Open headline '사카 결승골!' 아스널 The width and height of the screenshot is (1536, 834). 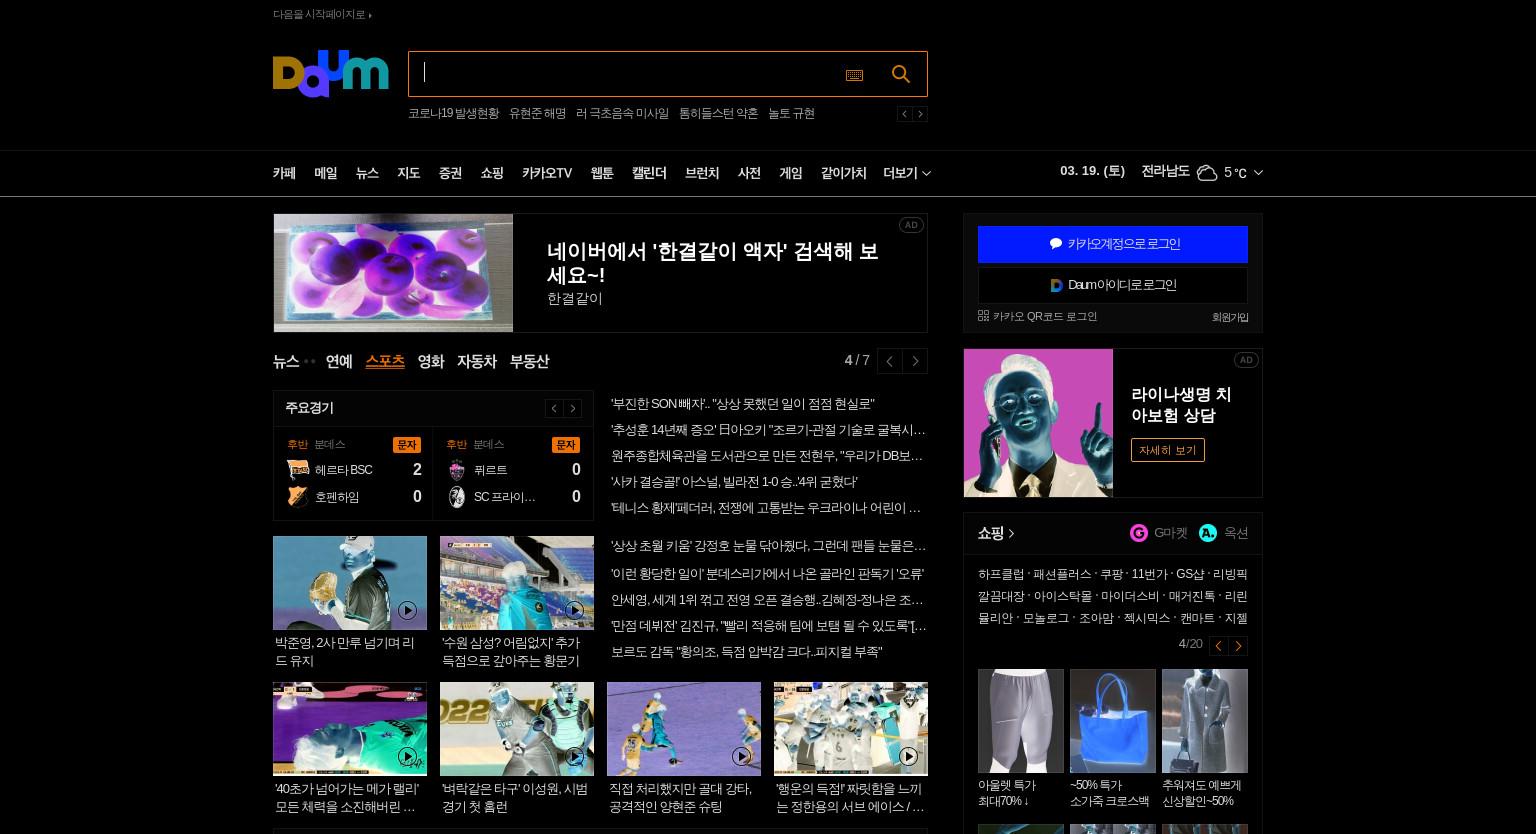(x=734, y=482)
